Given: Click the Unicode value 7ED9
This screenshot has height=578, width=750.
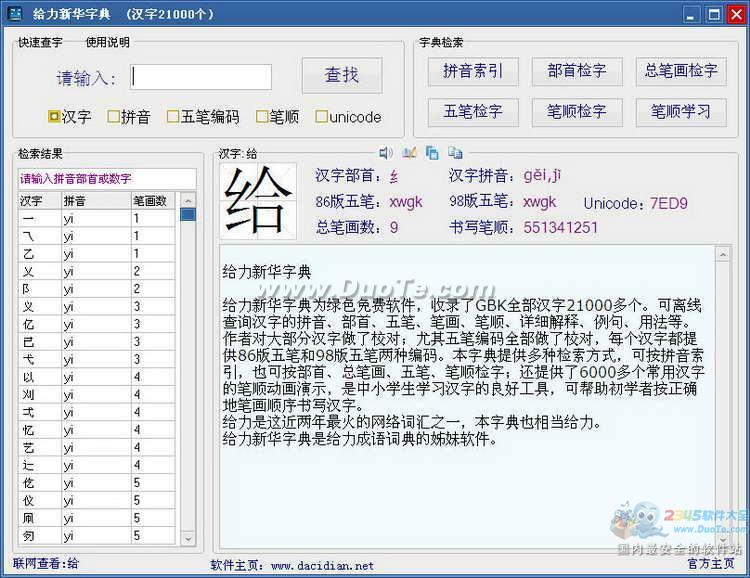Looking at the screenshot, I should [669, 204].
